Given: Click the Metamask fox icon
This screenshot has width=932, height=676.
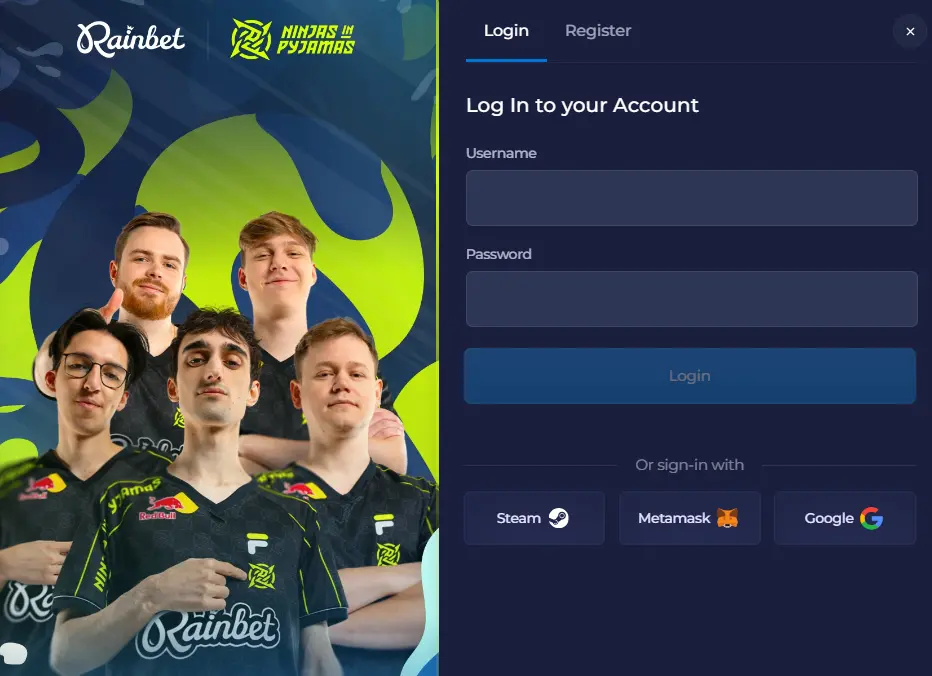Looking at the screenshot, I should point(728,518).
